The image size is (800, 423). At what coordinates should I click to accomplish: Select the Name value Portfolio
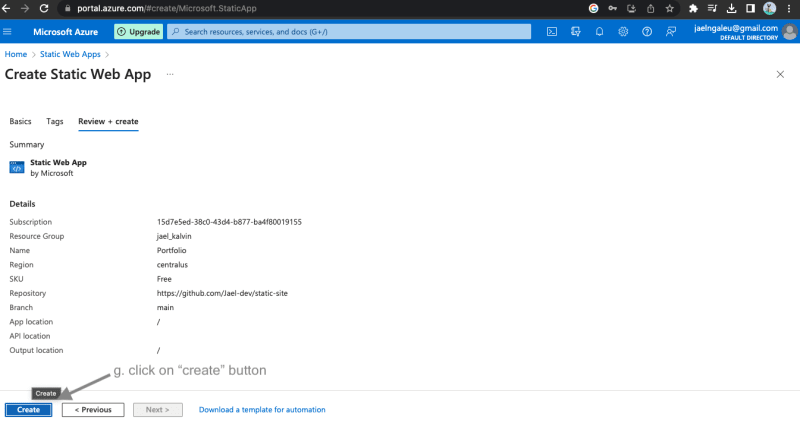tap(171, 251)
